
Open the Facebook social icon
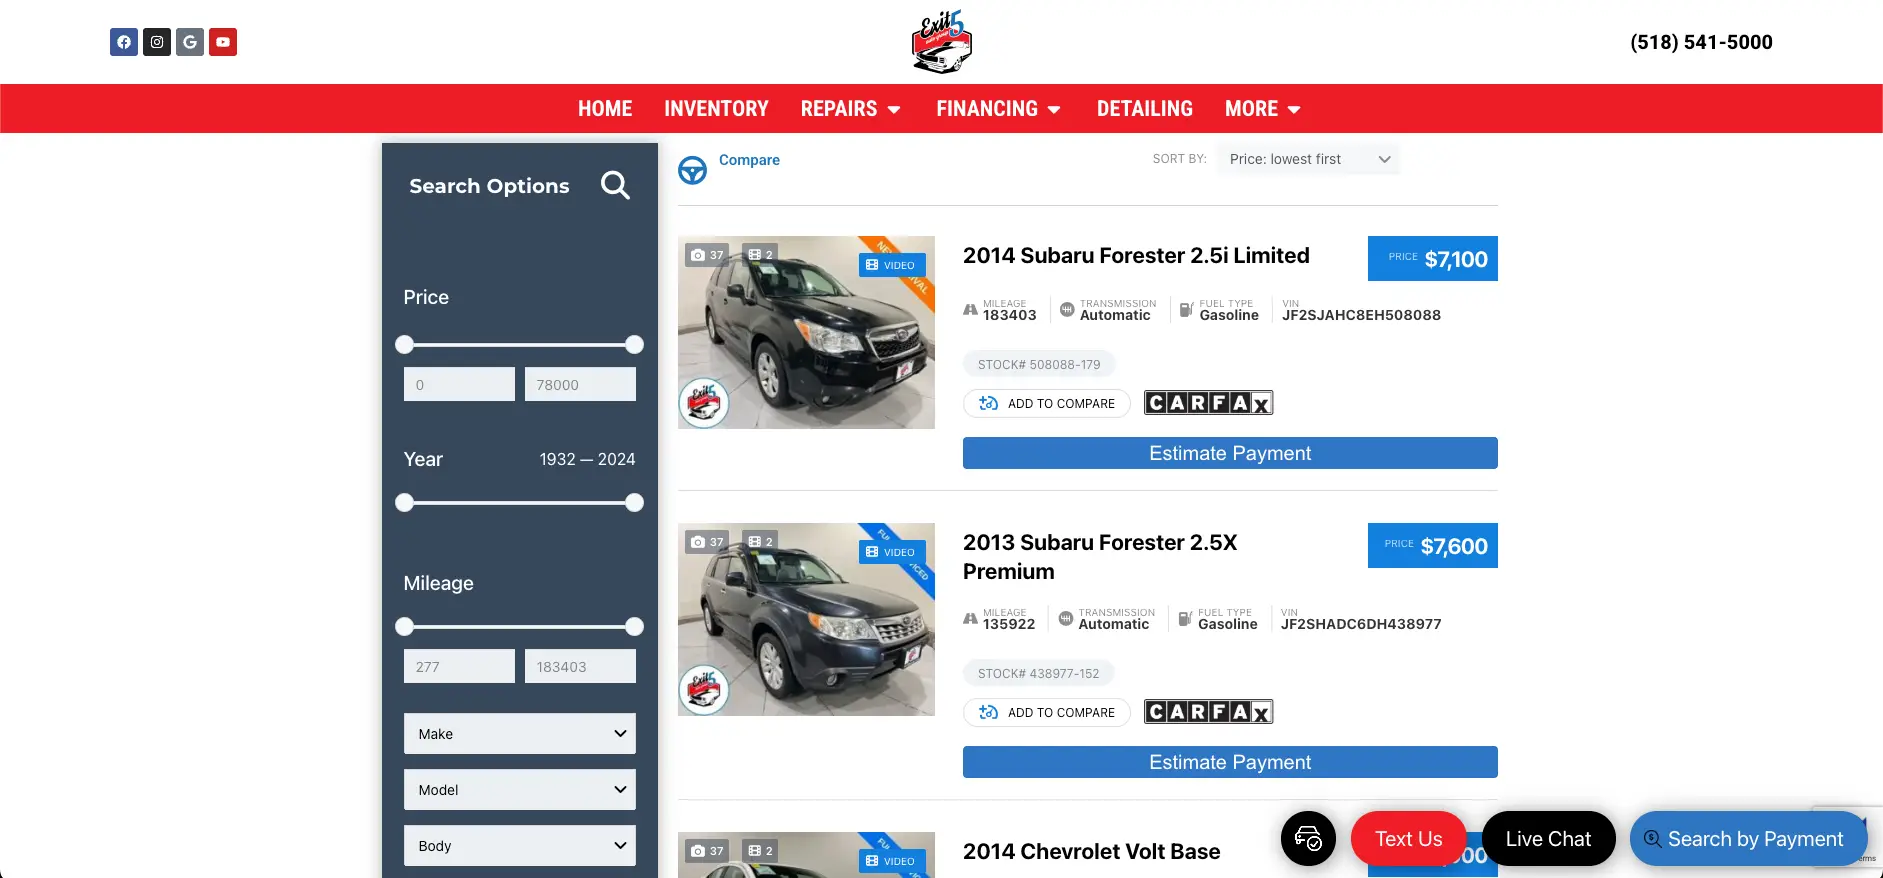click(124, 42)
